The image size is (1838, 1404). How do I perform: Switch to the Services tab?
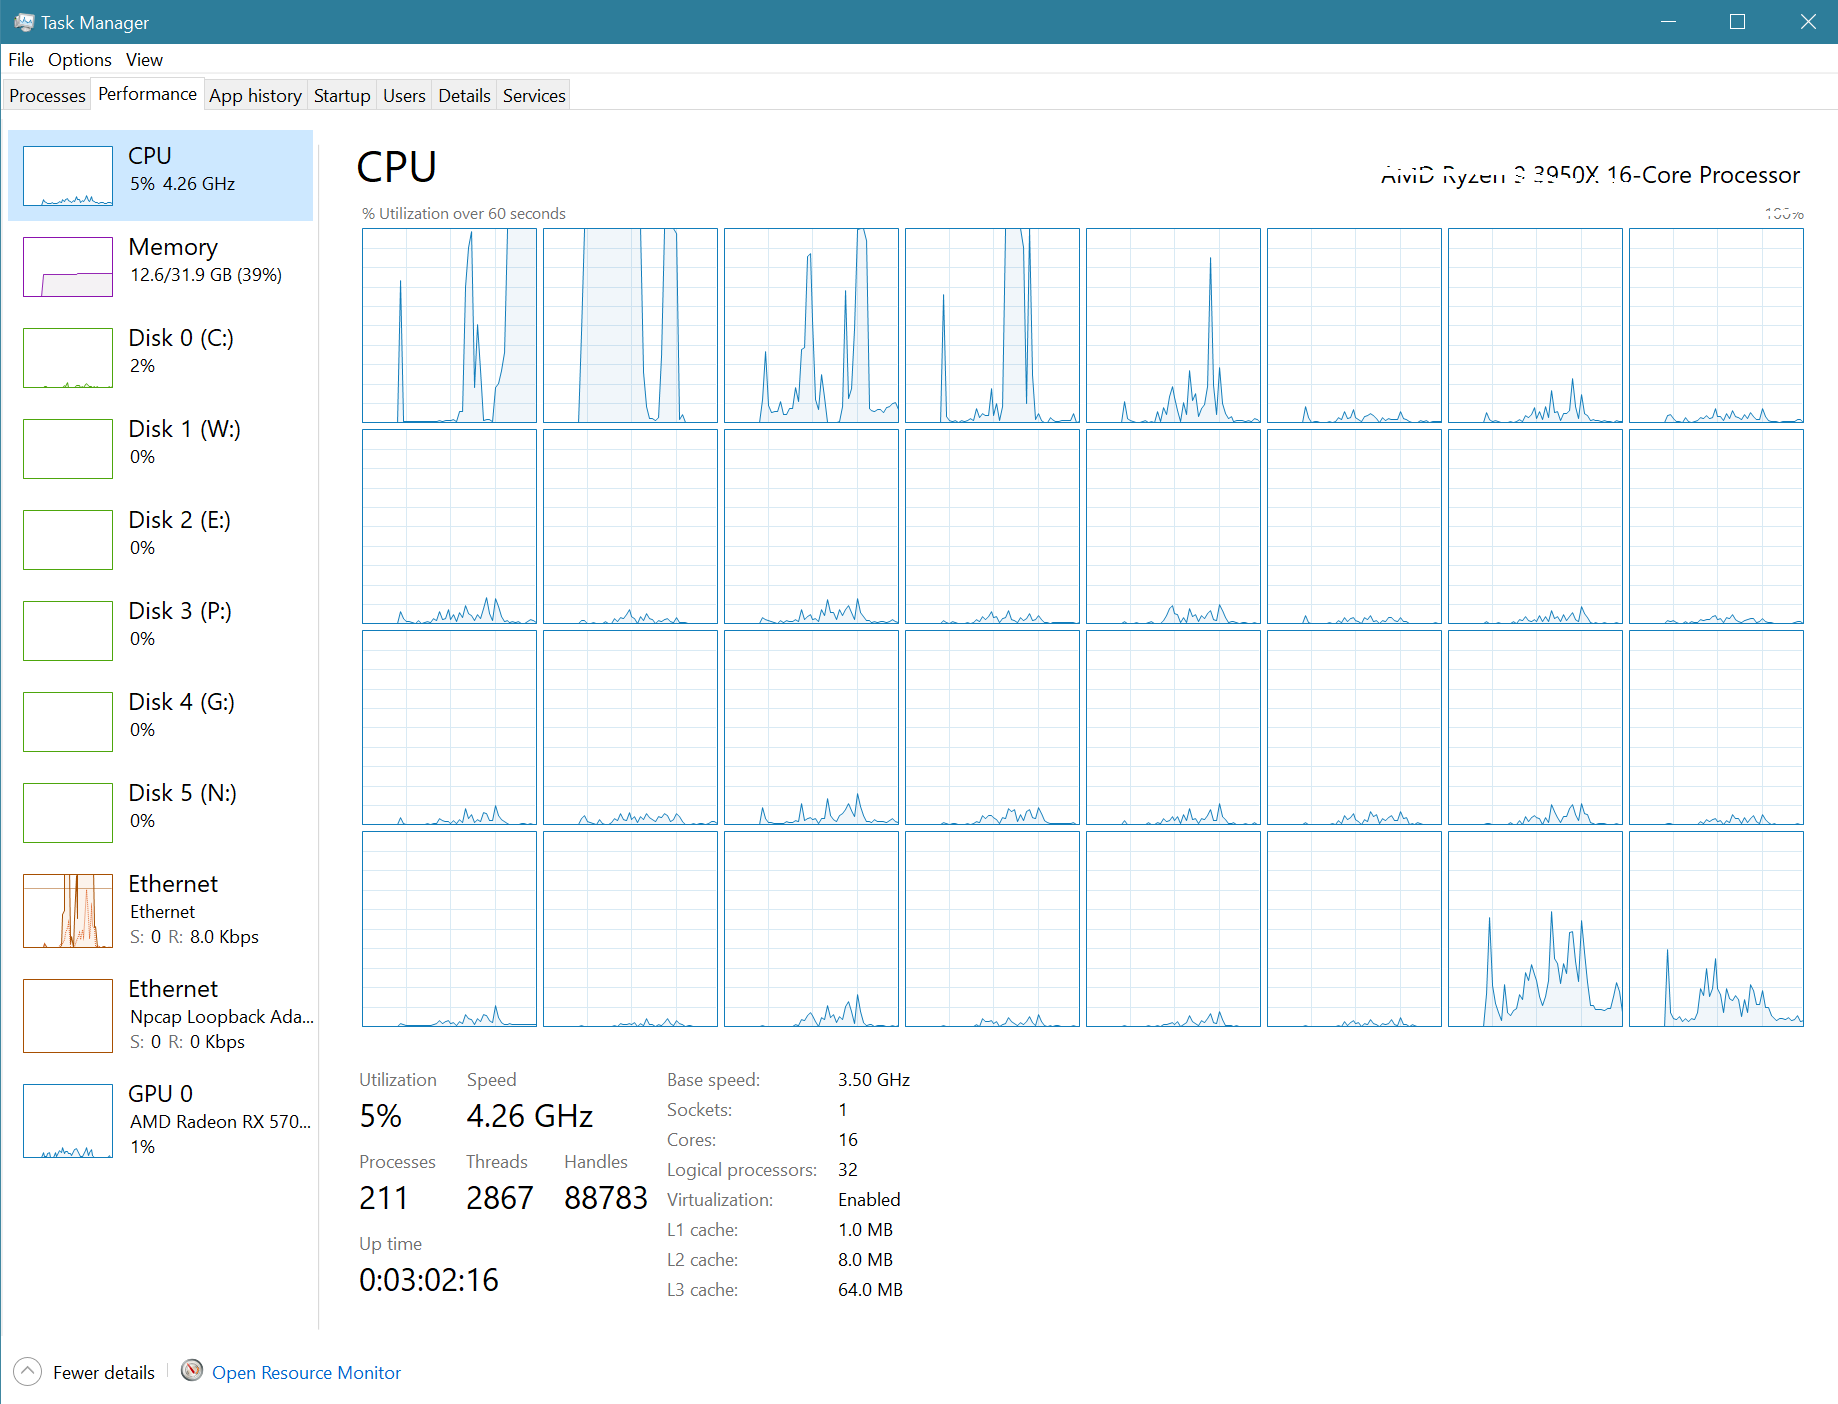(534, 96)
